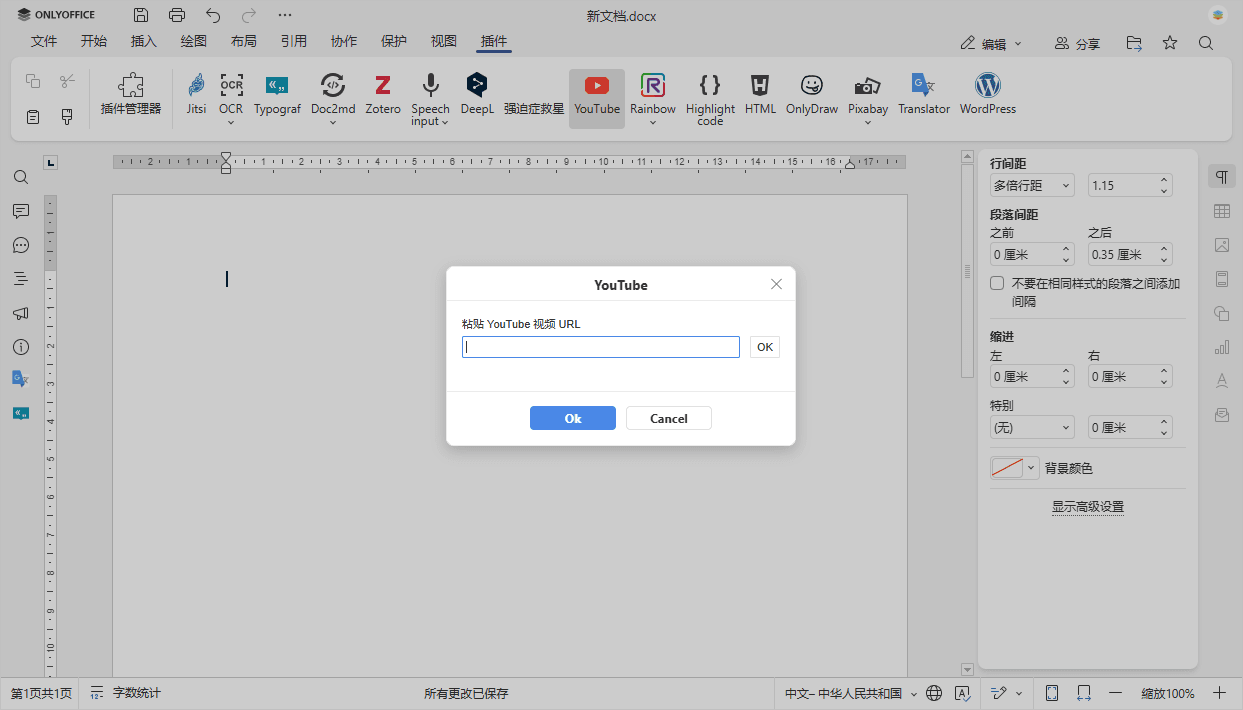Click inside the YouTube video URL field
1243x710 pixels.
coord(600,346)
